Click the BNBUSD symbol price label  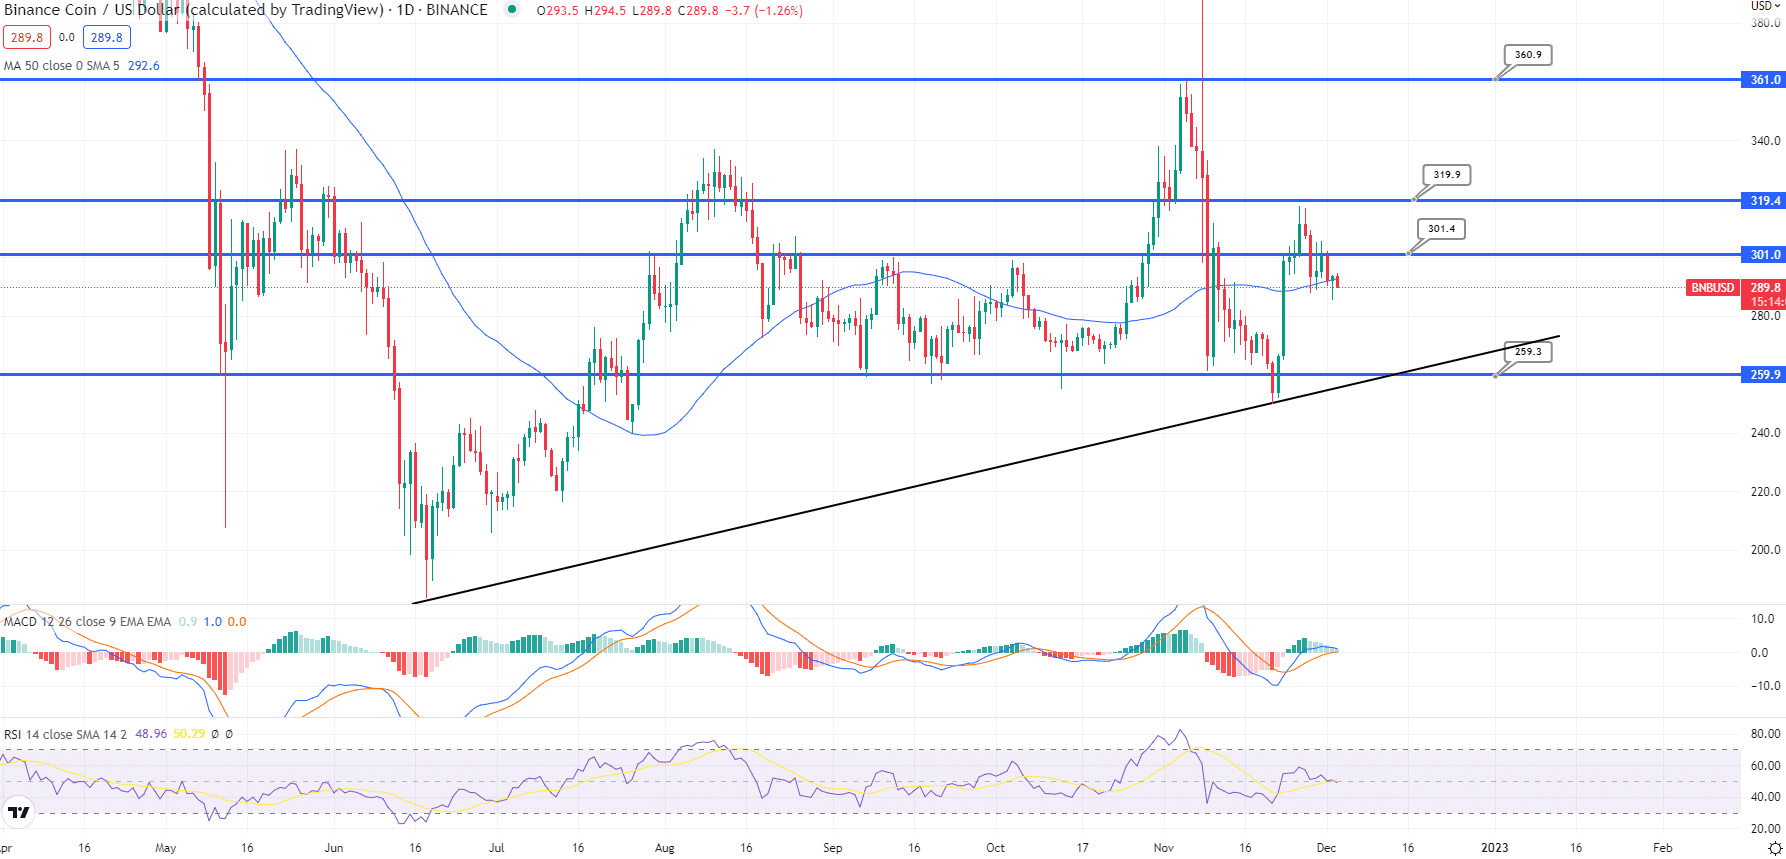[x=1713, y=288]
